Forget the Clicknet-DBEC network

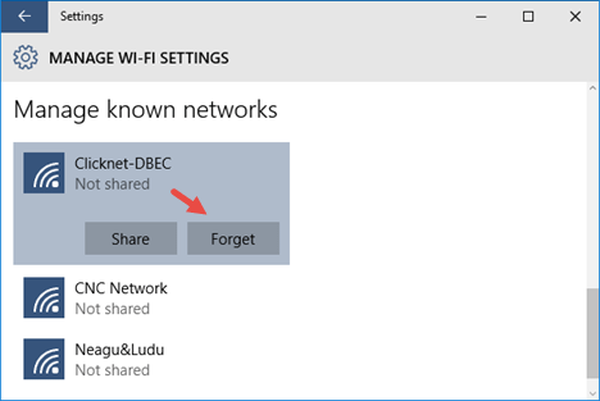[x=233, y=238]
